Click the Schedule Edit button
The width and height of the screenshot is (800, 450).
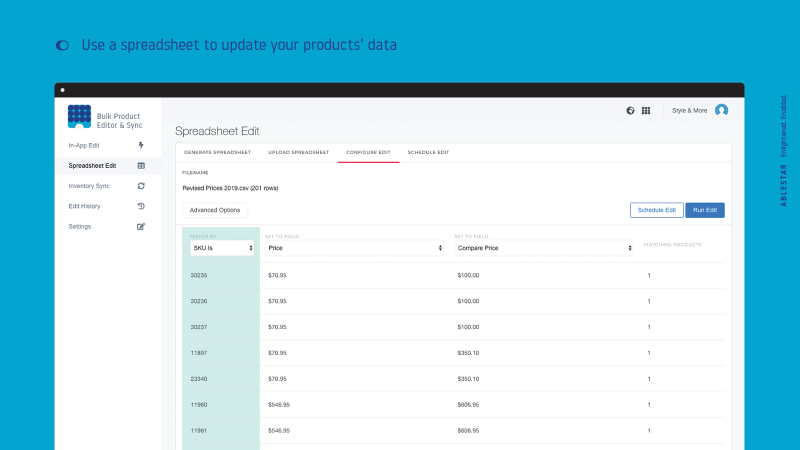[x=657, y=210]
